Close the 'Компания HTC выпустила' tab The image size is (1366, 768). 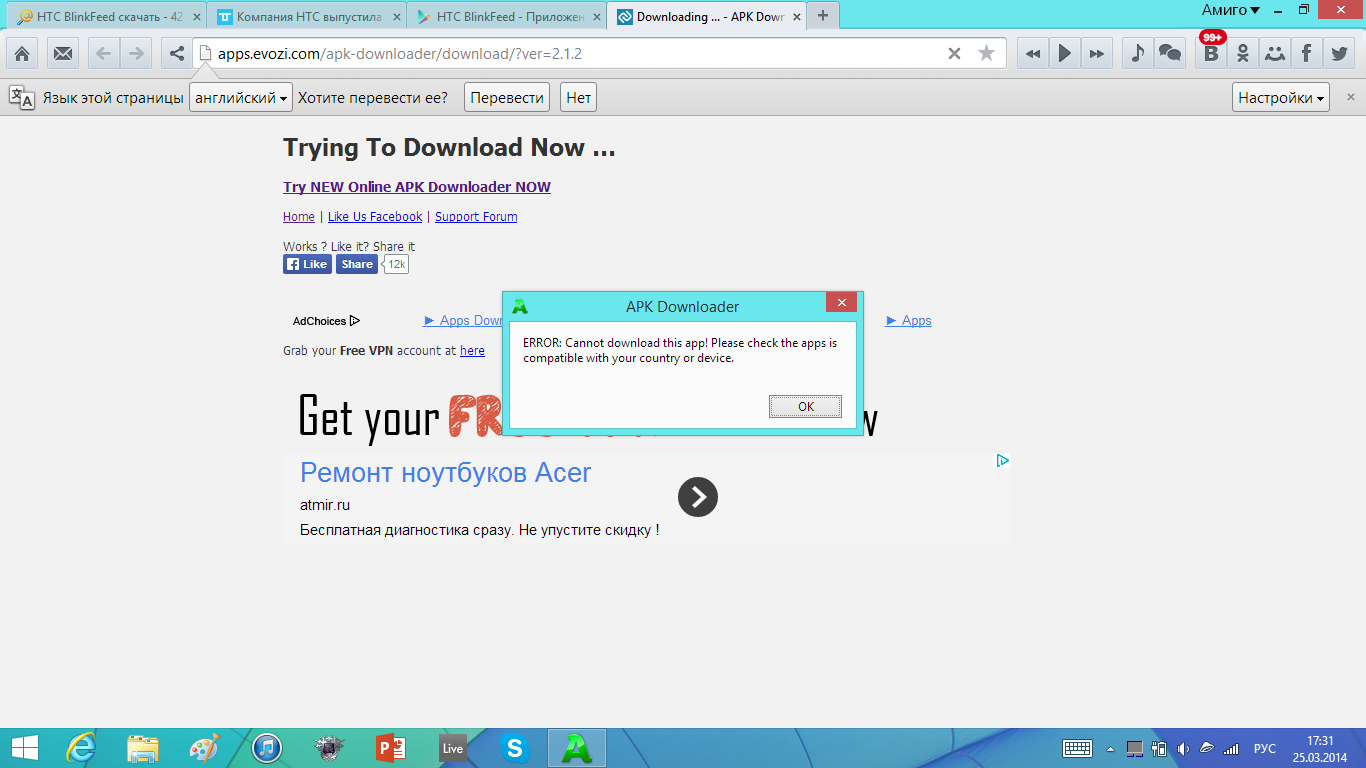[397, 17]
